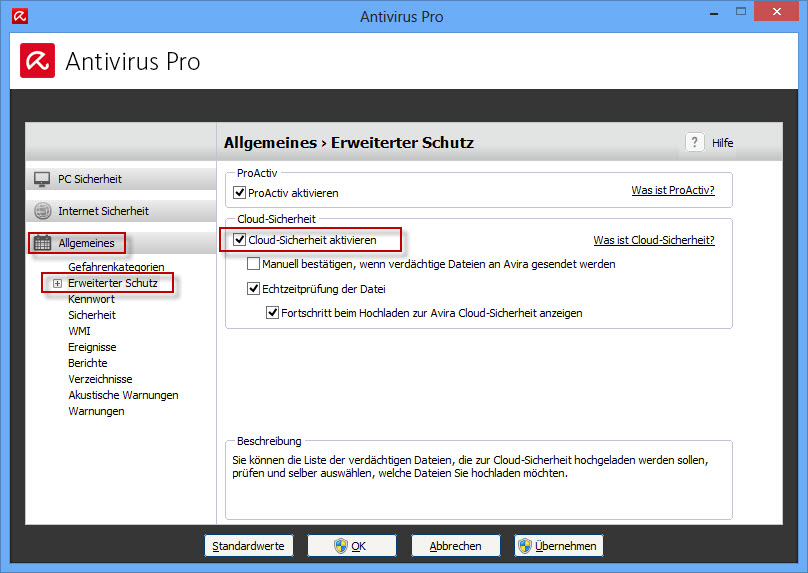
Task: Open Akustische Warnungen settings
Action: [123, 395]
